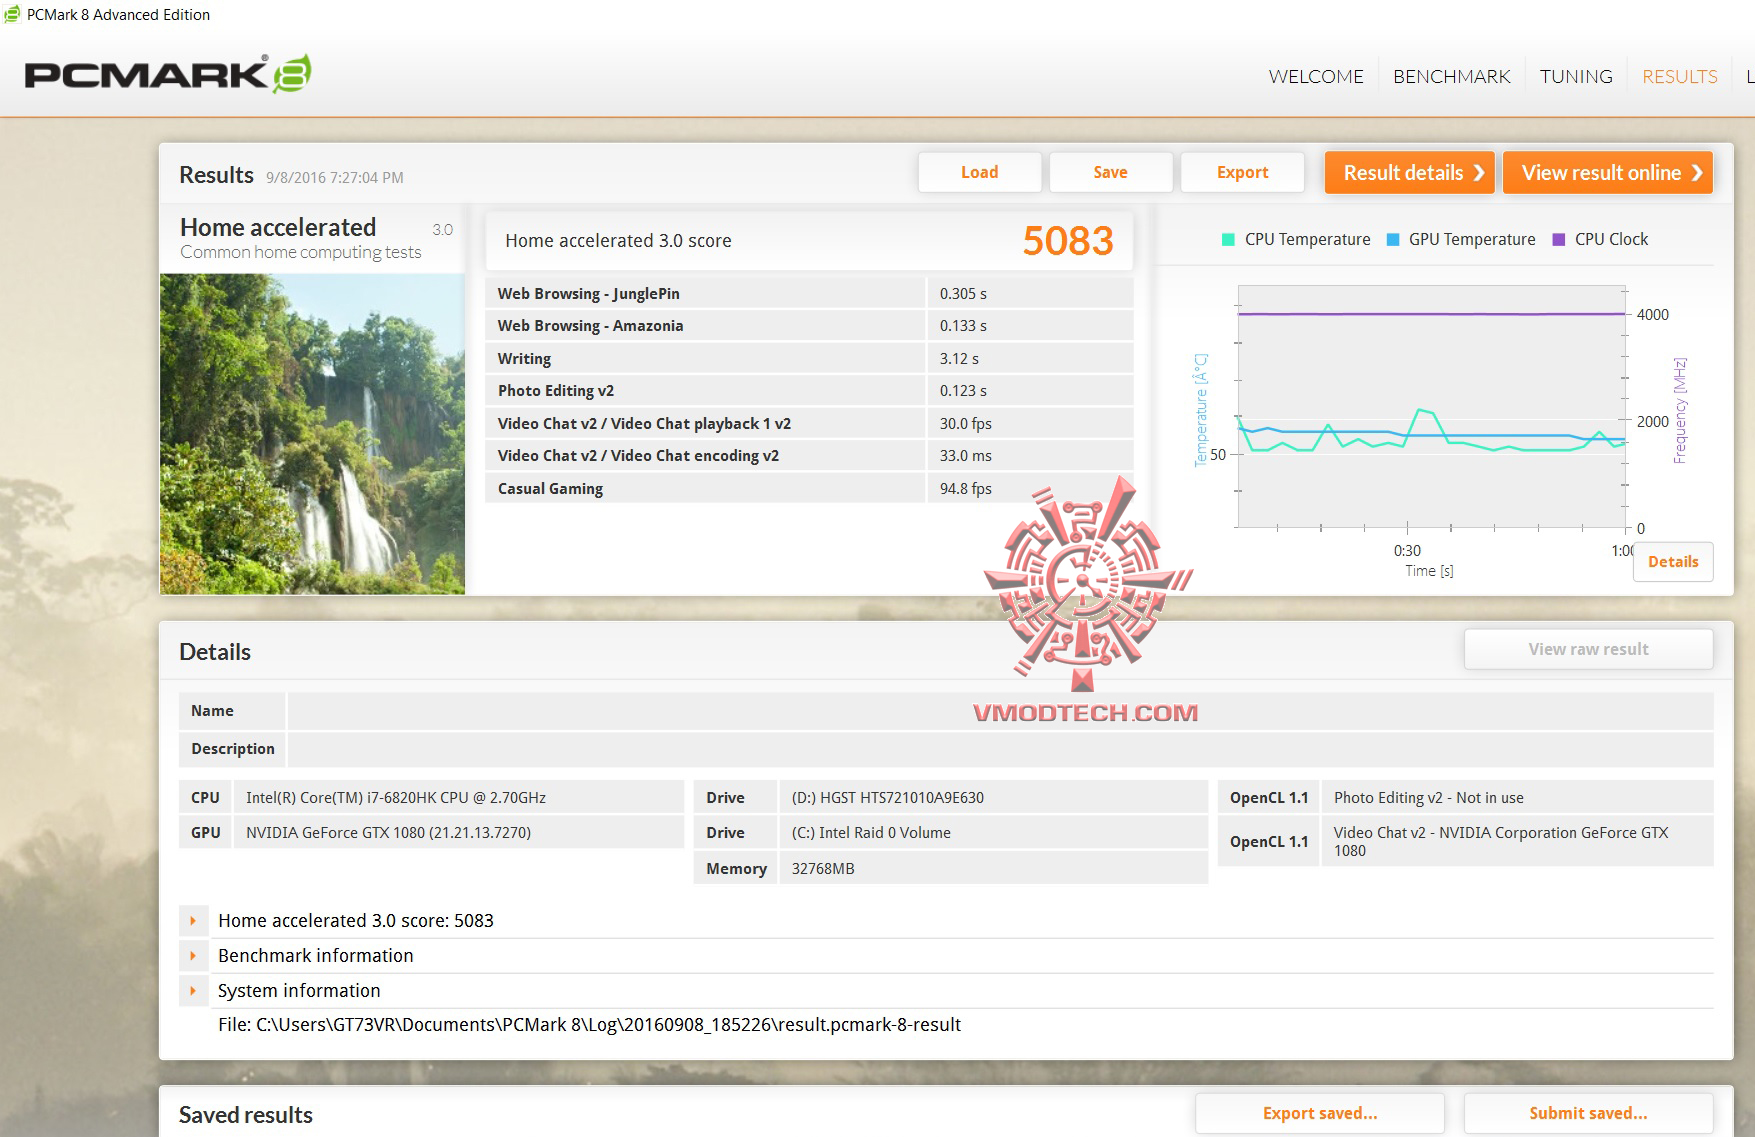Expand System information section
1755x1137 pixels.
click(193, 991)
